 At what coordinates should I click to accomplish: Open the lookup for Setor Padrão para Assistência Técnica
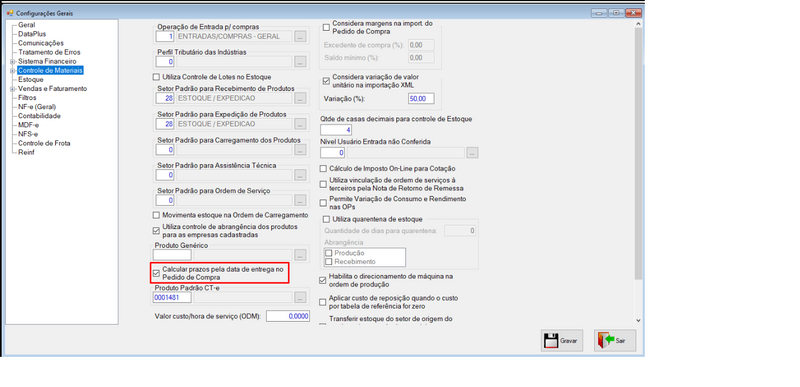(301, 175)
